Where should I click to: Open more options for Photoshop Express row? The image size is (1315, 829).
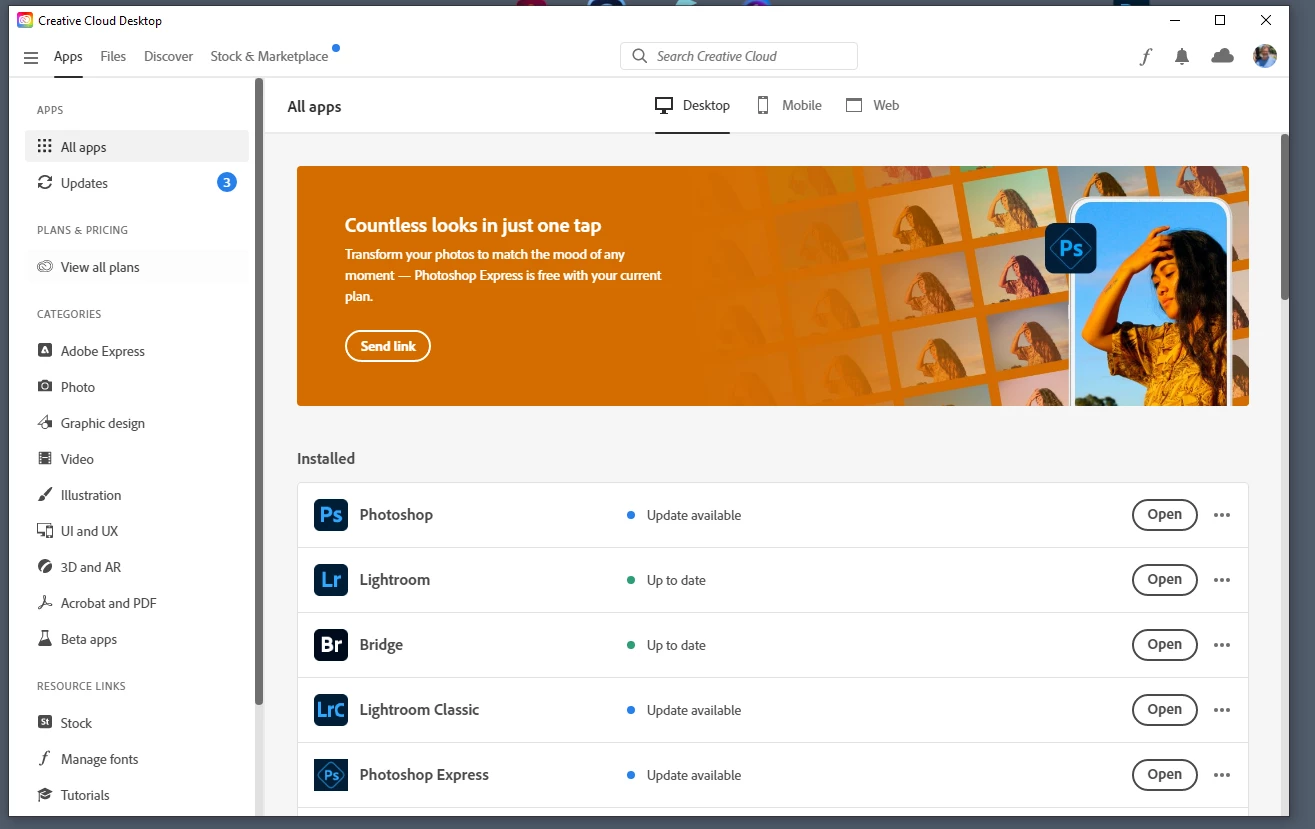(1222, 775)
